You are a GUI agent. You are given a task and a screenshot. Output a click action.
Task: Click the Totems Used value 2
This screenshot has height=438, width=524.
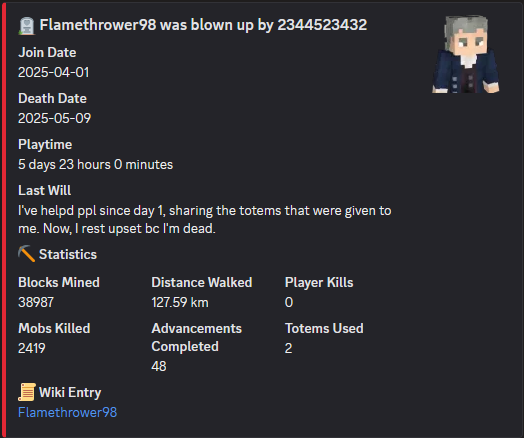point(288,348)
